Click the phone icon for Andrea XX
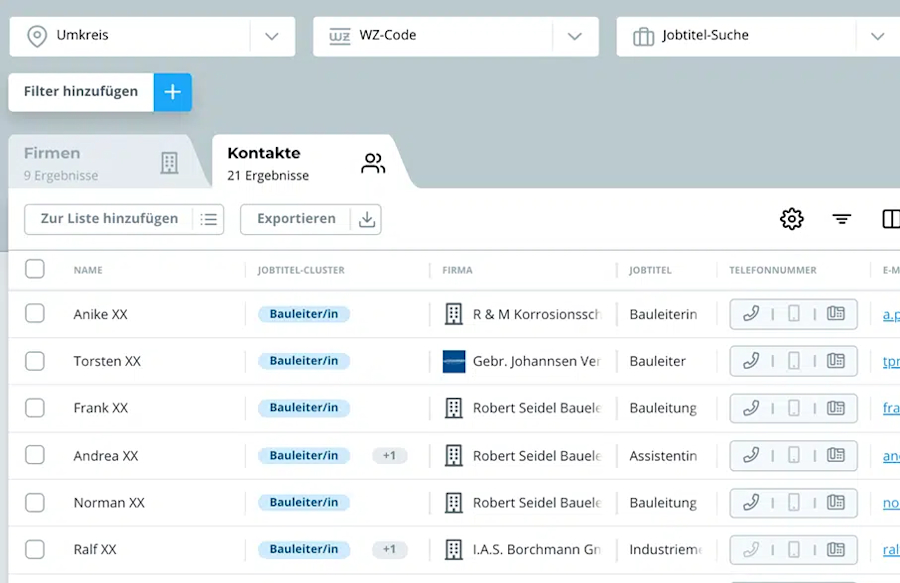The height and width of the screenshot is (583, 900). tap(751, 455)
